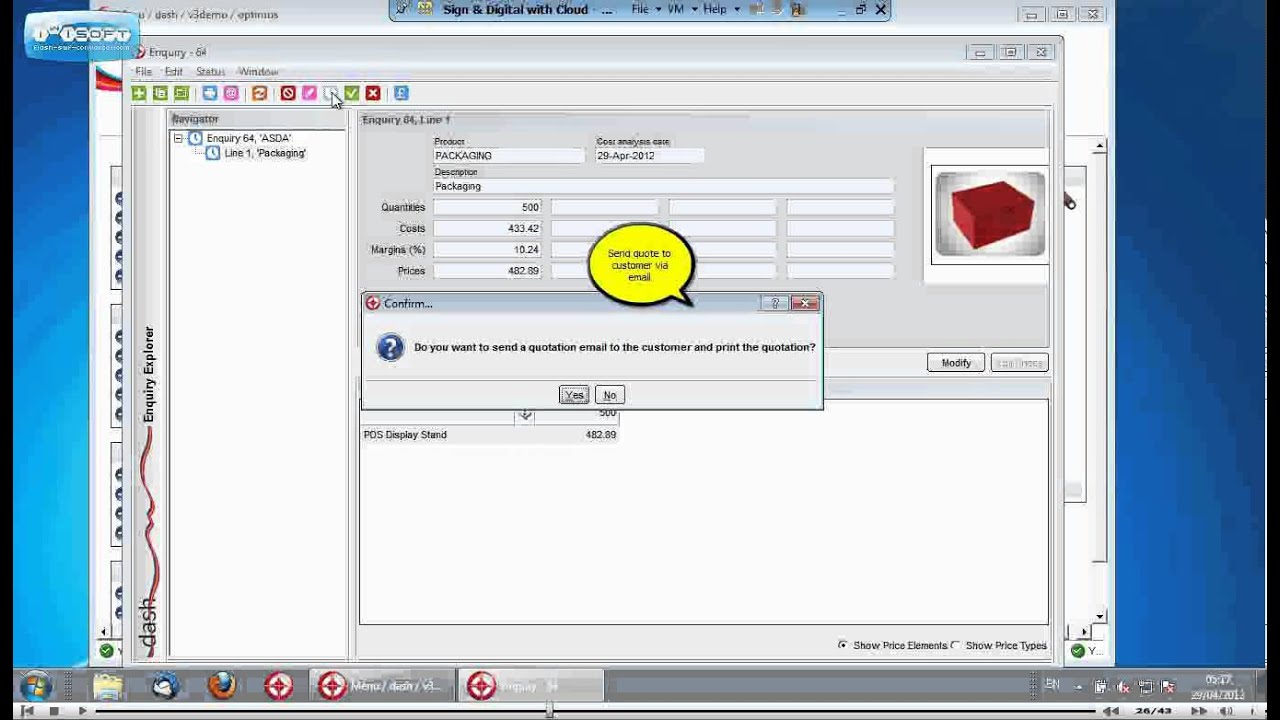Click the blue pound sign toolbar icon

coord(401,93)
